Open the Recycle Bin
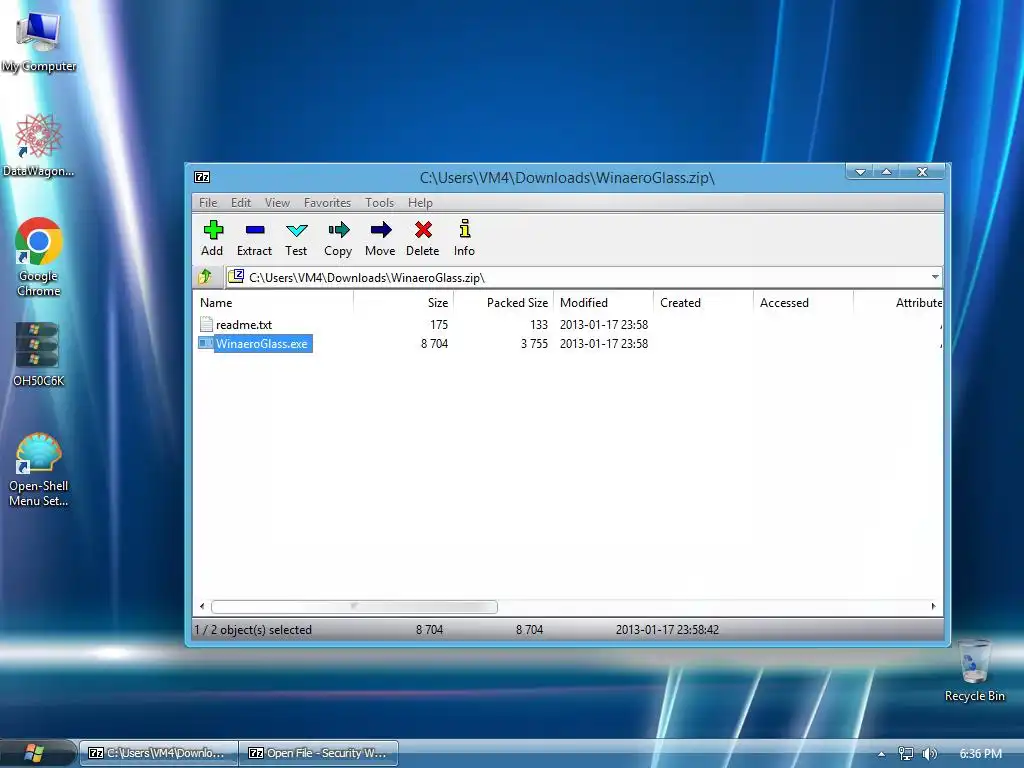This screenshot has width=1024, height=768. (974, 671)
